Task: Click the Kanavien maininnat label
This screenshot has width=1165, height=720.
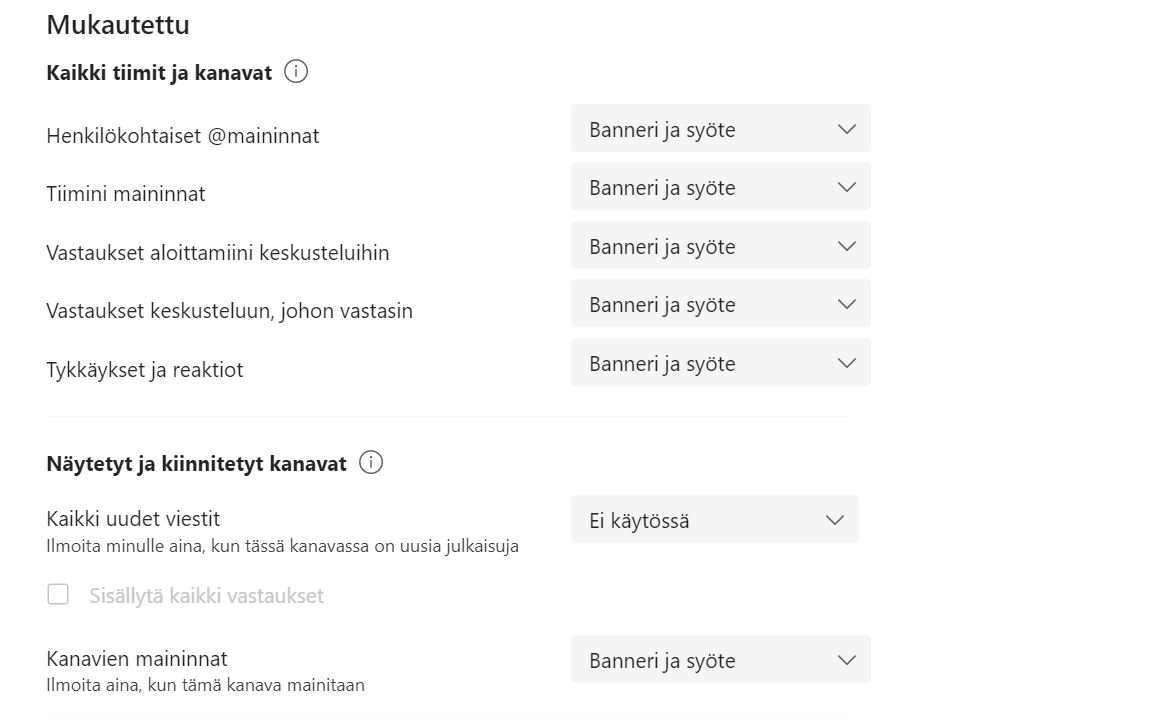Action: click(x=137, y=659)
